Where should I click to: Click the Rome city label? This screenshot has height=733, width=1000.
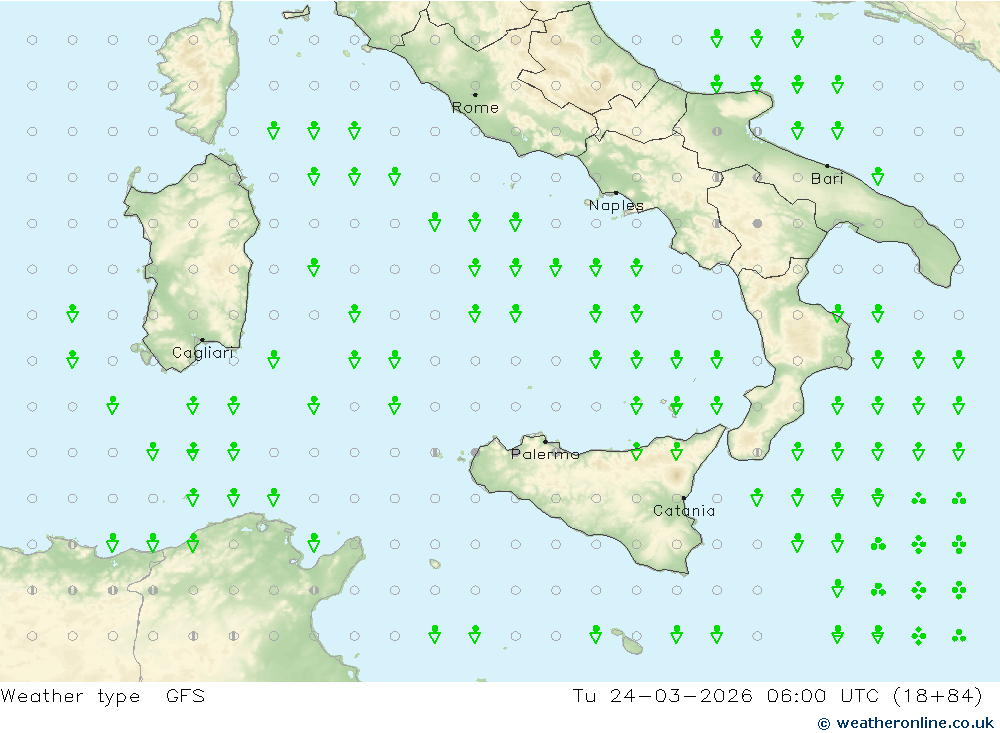[x=475, y=108]
